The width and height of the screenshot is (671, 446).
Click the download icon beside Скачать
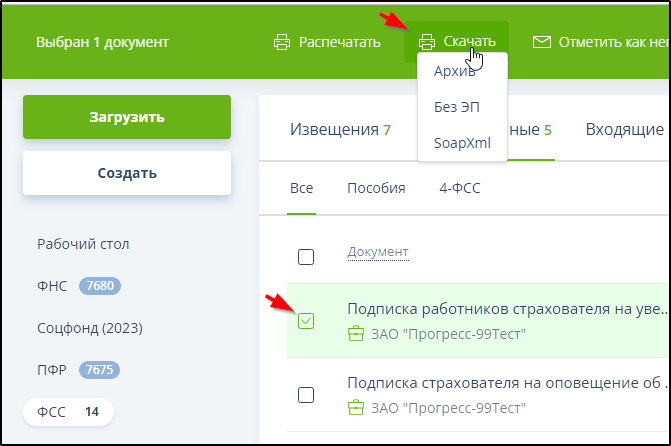(x=427, y=42)
